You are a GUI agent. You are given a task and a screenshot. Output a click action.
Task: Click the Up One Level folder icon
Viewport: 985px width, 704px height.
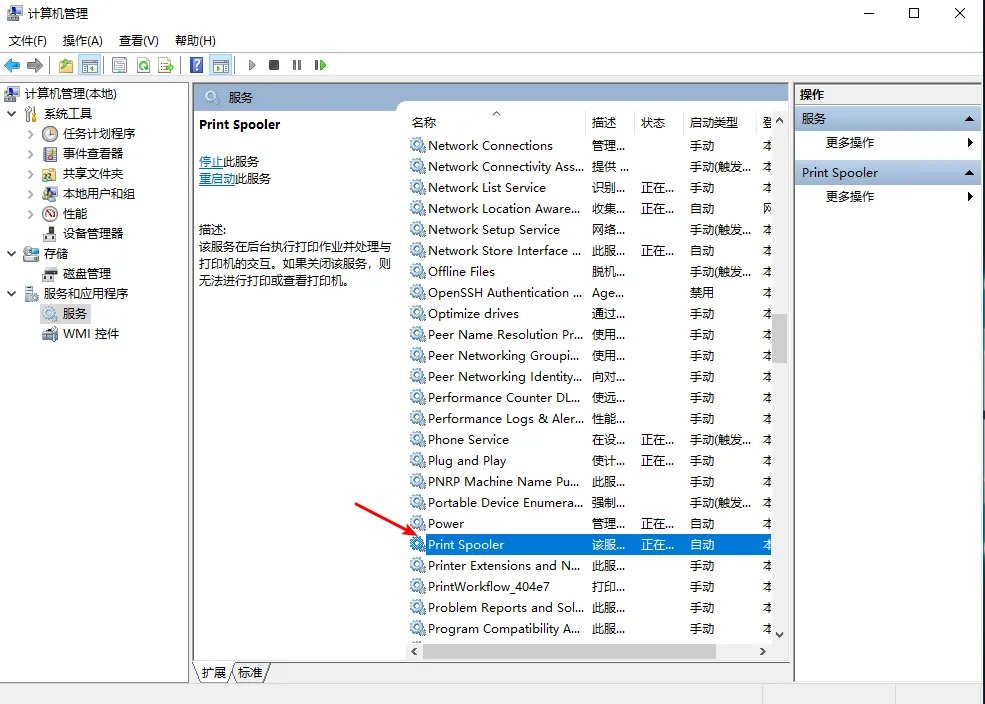(65, 65)
